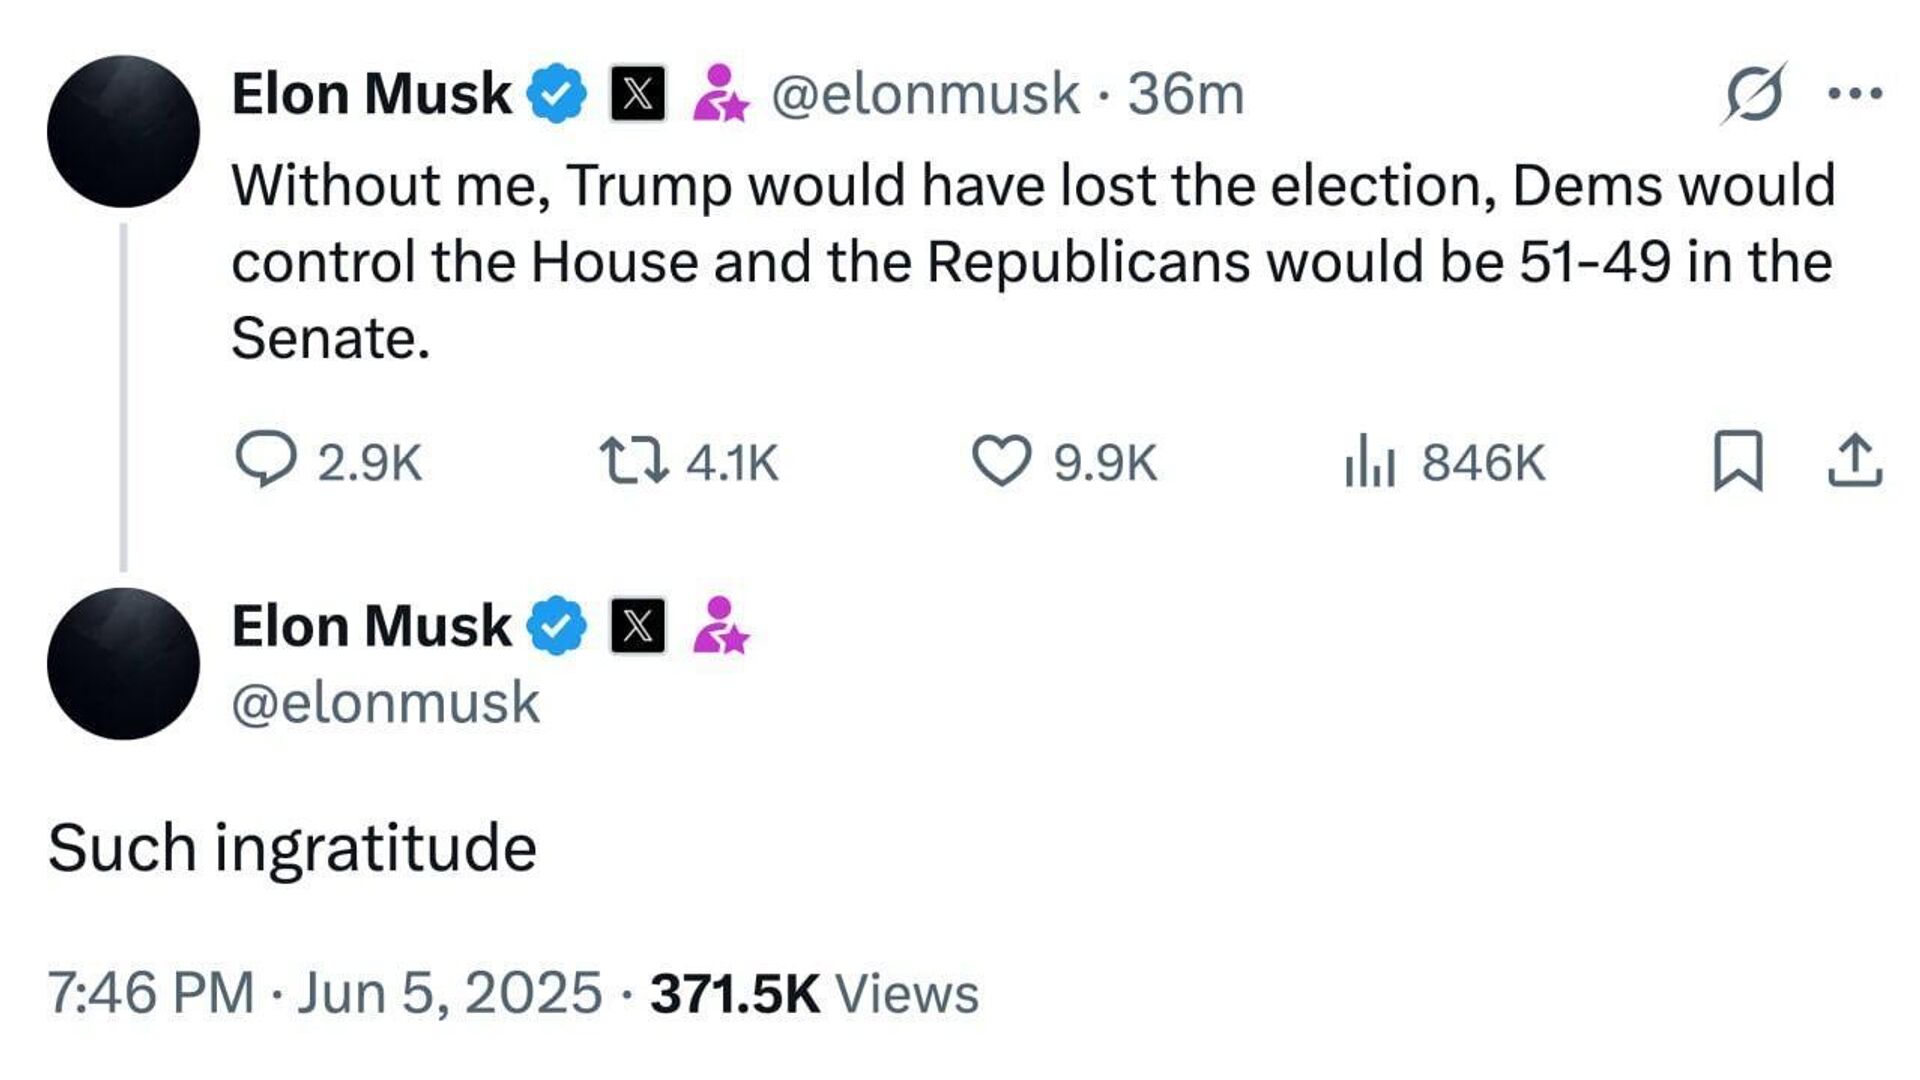Click the purple person-star badge in top tweet
Image resolution: width=1920 pixels, height=1080 pixels.
point(720,94)
